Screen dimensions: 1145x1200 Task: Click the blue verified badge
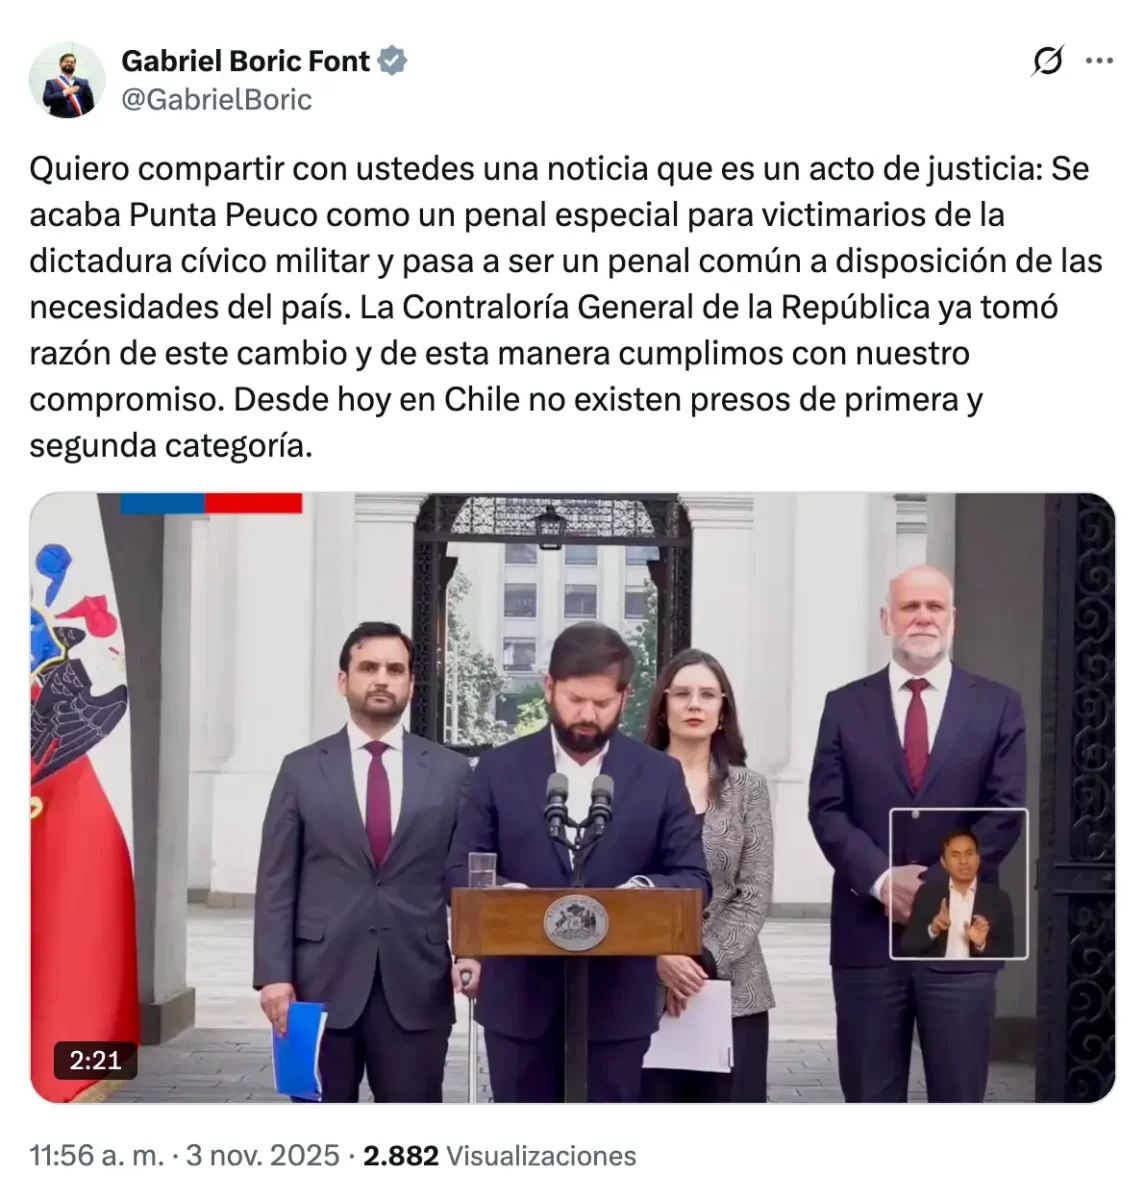[392, 61]
